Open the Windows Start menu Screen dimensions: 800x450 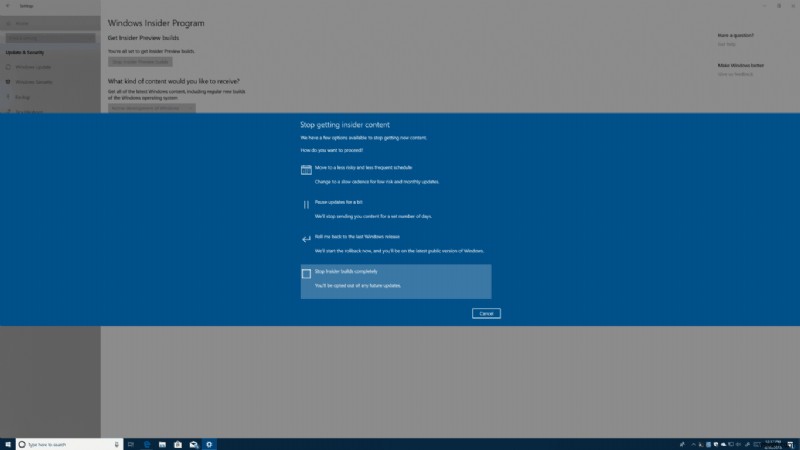pos(8,444)
